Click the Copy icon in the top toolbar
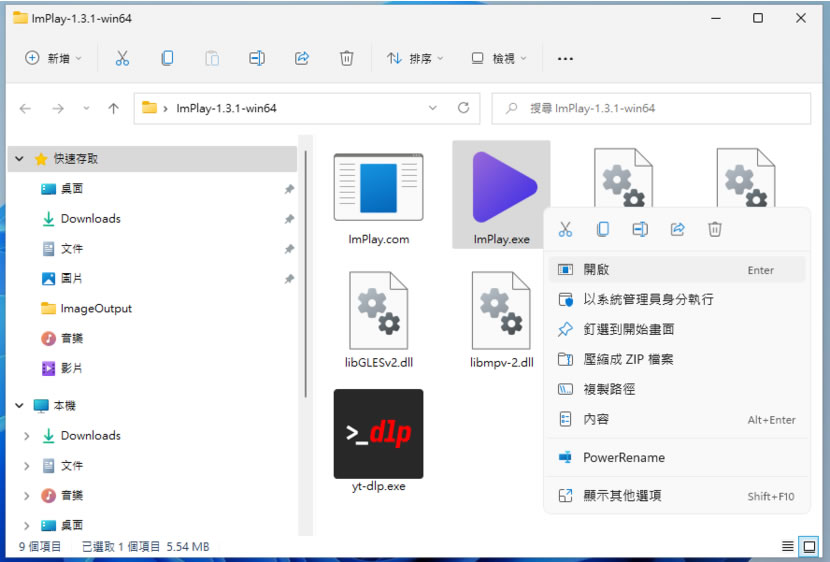The width and height of the screenshot is (830, 562). coord(167,58)
